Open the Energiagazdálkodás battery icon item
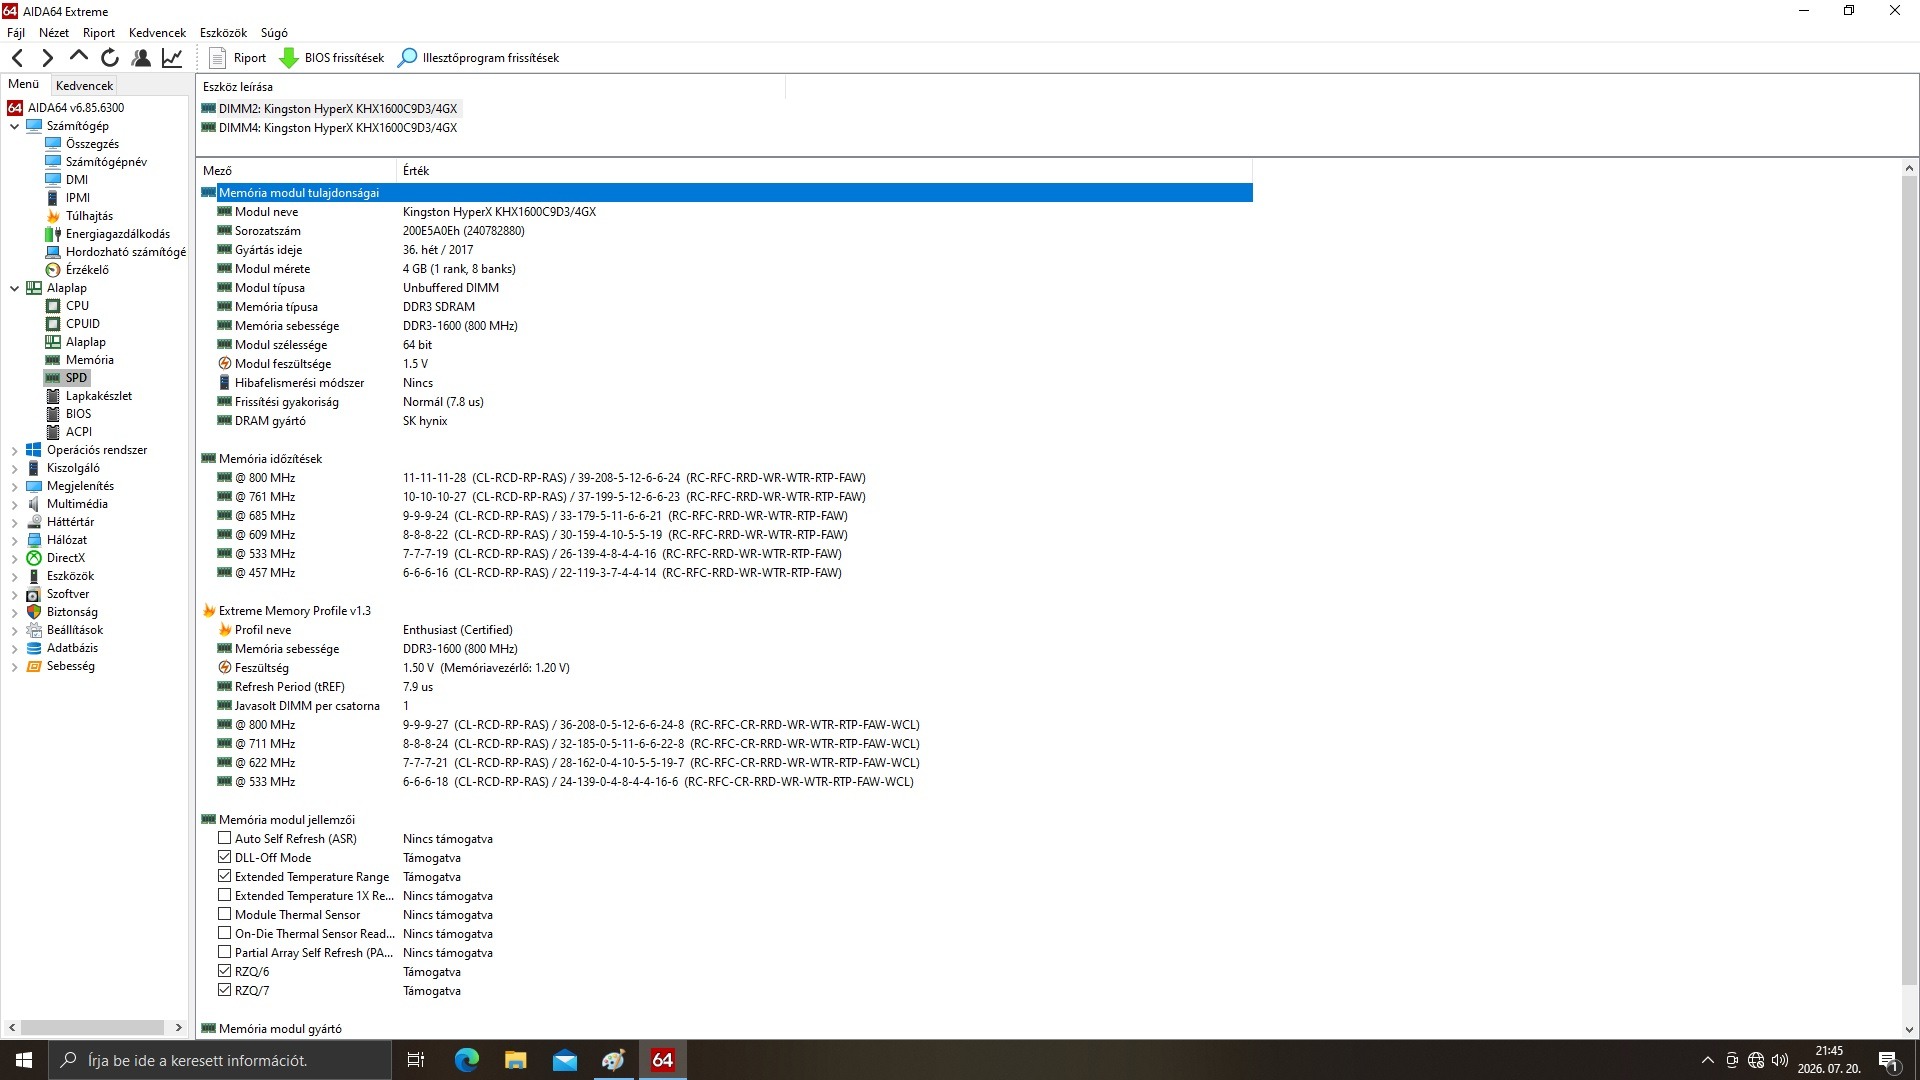Screen dimensions: 1920x1080 click(x=53, y=234)
